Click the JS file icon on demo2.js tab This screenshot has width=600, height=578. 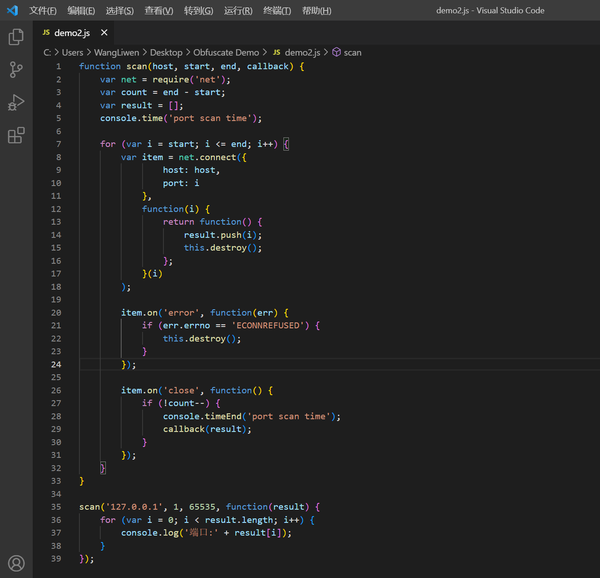(x=46, y=33)
